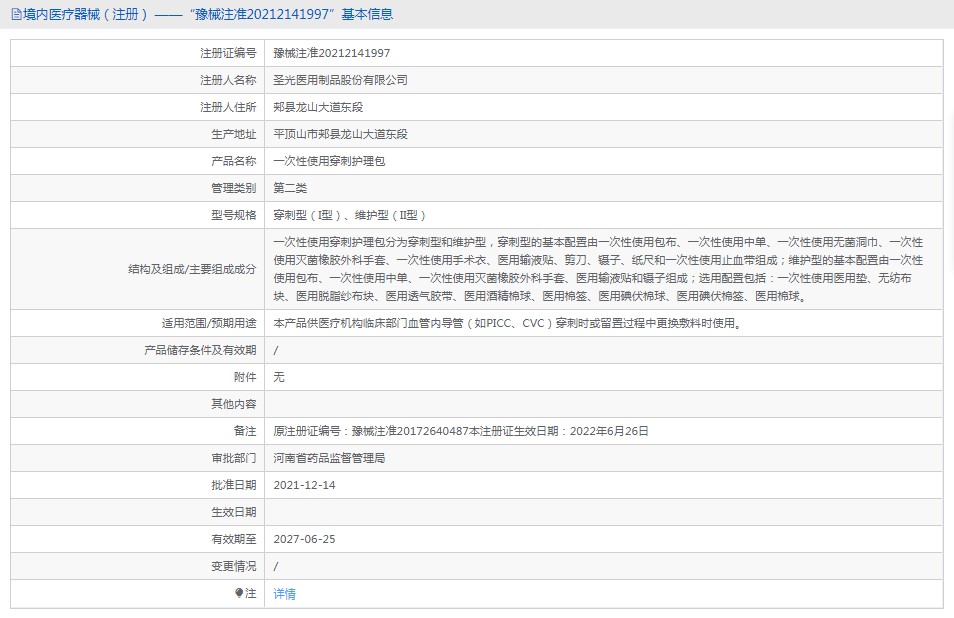Select approval date 2021-12-14

tap(304, 485)
